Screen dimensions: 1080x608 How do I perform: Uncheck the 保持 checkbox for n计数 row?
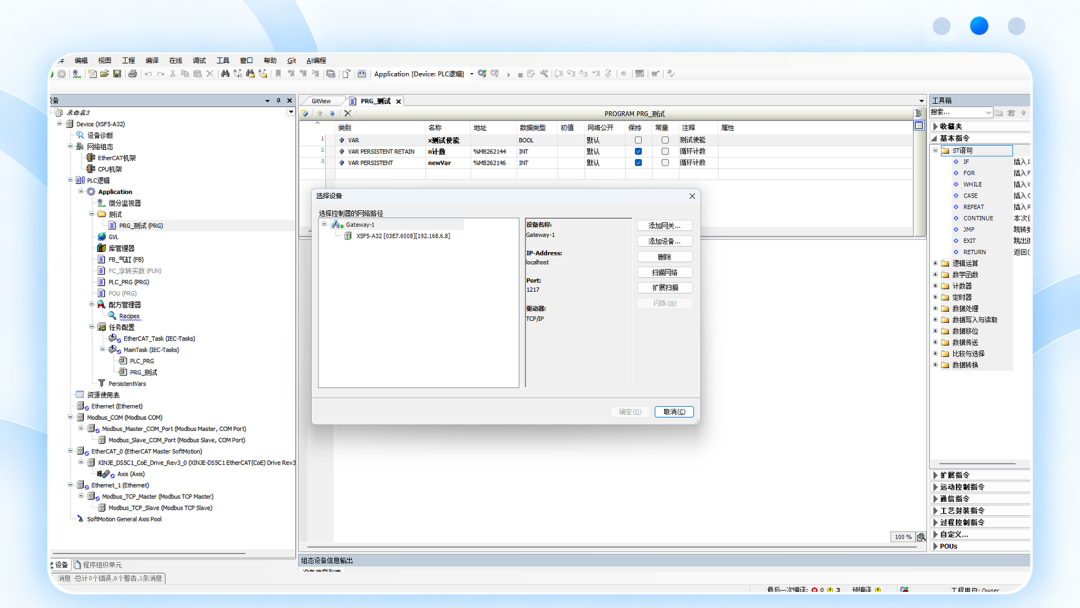[x=638, y=151]
